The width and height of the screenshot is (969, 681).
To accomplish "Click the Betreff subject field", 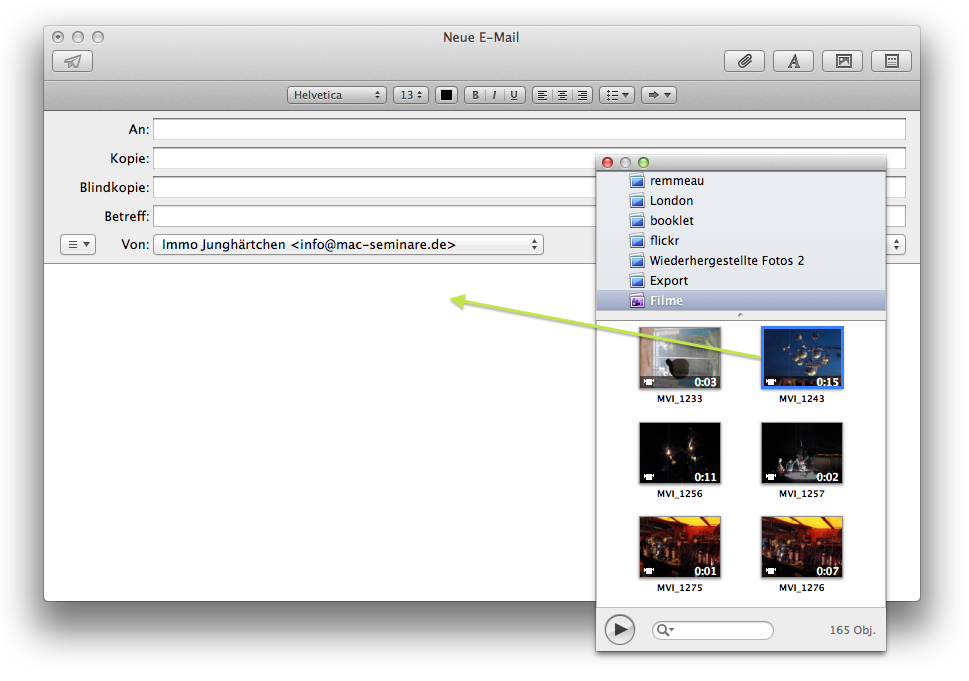I will (x=374, y=216).
